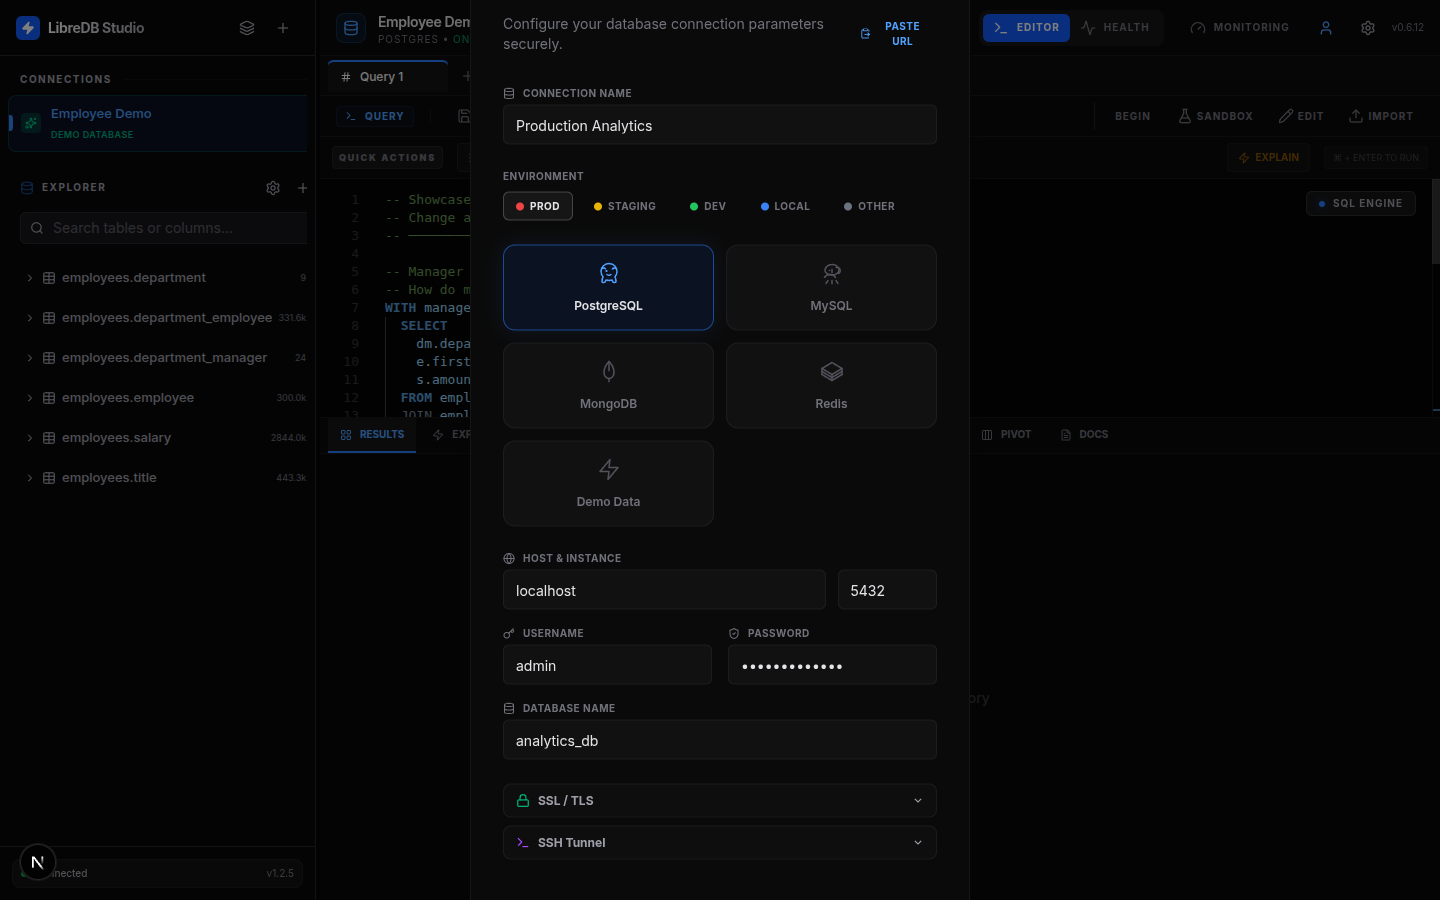Screen dimensions: 1440x900
Task: Select the Demo Data type card
Action: (x=608, y=484)
